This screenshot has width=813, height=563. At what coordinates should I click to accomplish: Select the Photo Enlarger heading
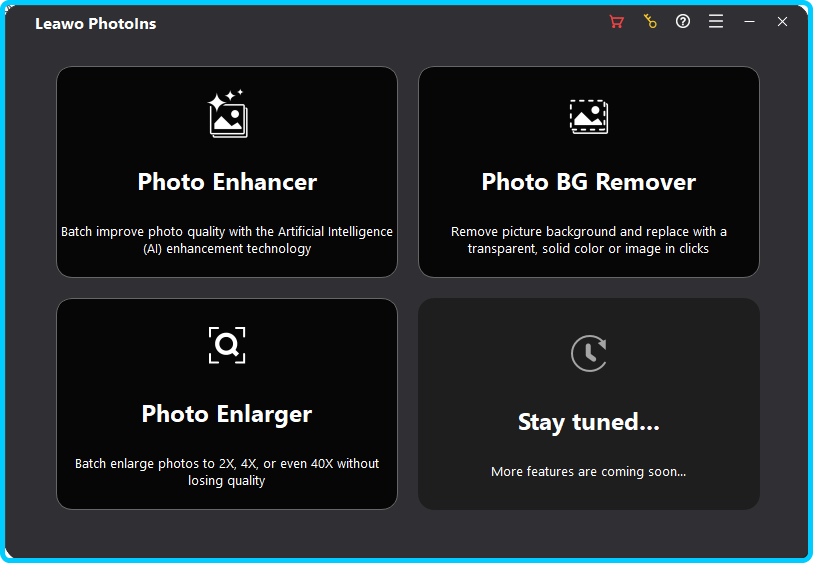227,414
